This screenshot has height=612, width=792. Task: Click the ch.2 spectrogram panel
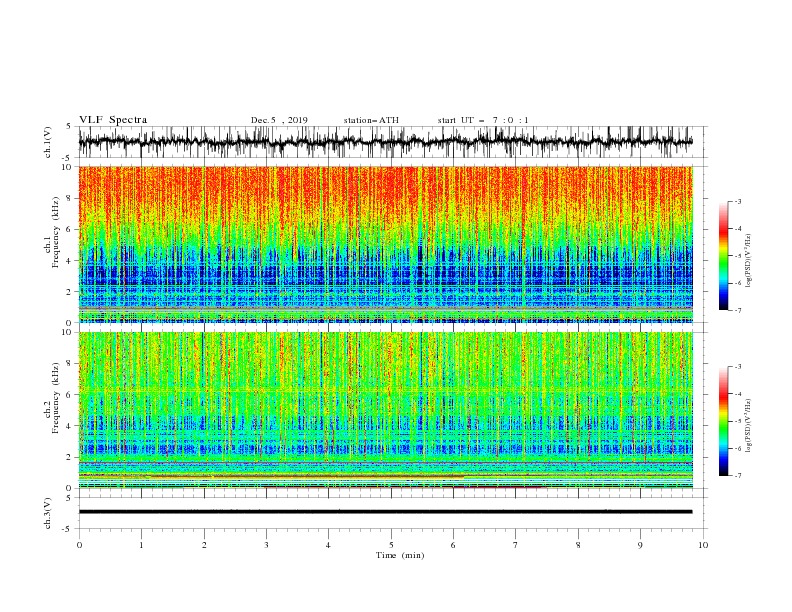pos(386,410)
